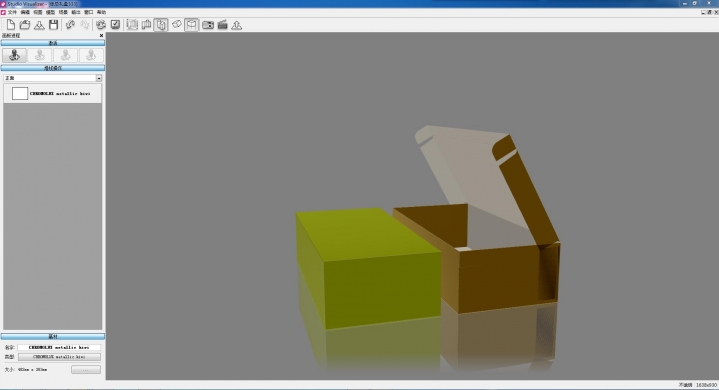Save the project with the floppy disk icon
Screen dimensions: 719x390
54,25
